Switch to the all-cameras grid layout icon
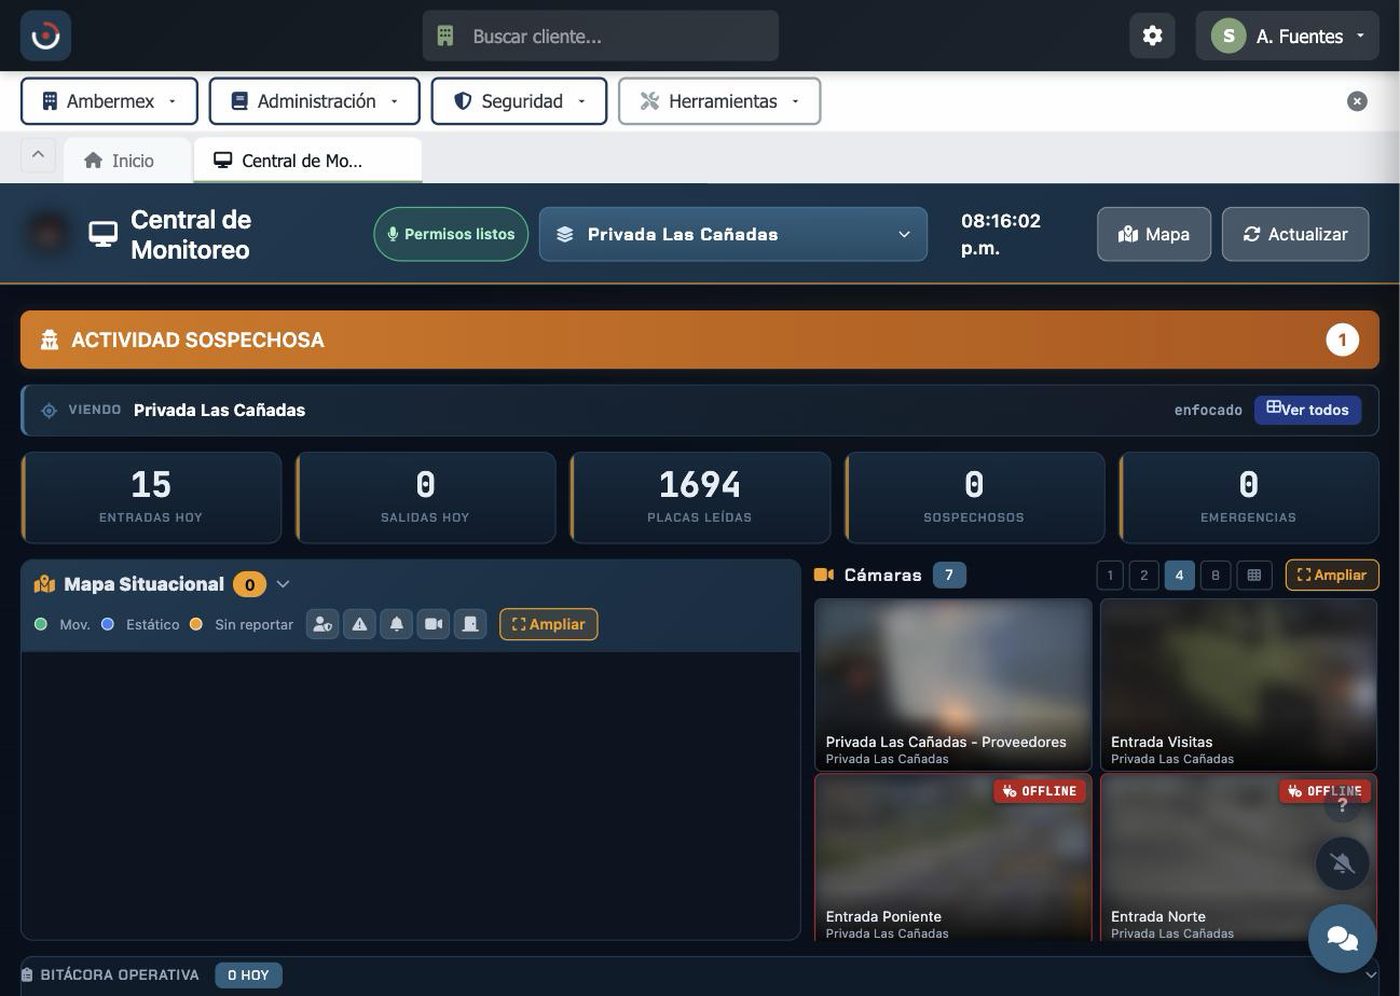Screen dimensions: 1400x996 pyautogui.click(x=1254, y=575)
